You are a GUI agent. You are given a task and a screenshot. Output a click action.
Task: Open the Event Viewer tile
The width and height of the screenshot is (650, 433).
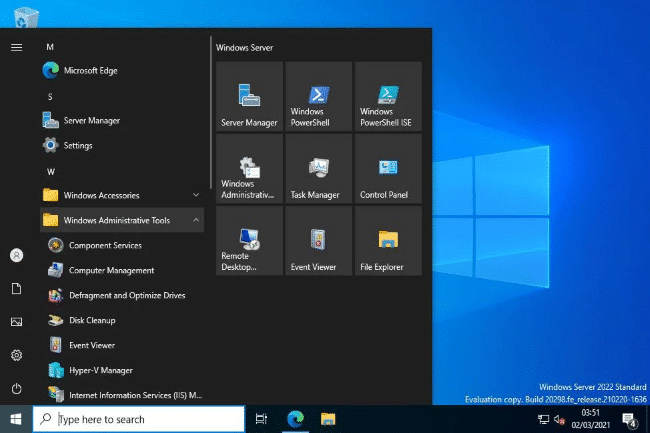coord(318,240)
